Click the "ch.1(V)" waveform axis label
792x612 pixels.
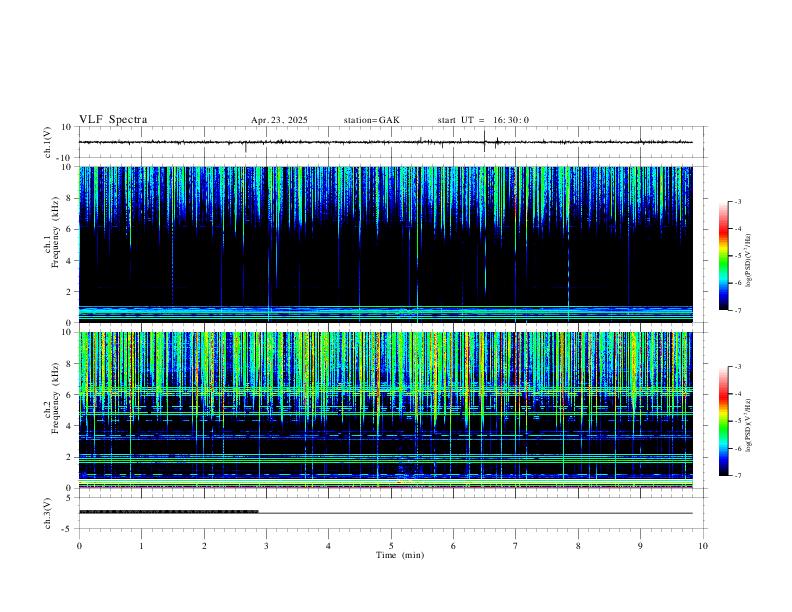tap(48, 142)
